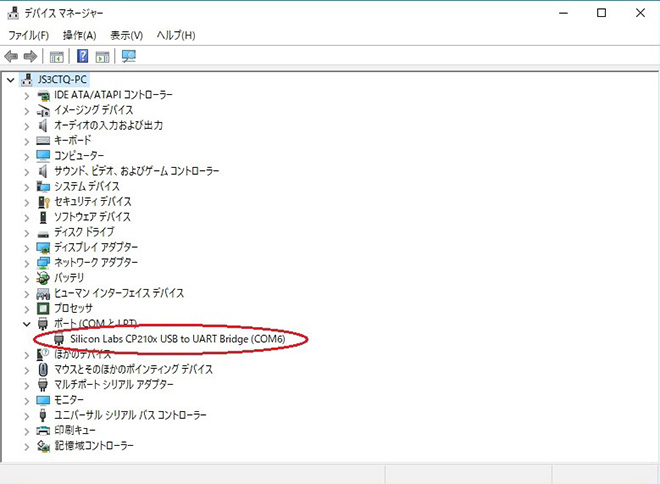Click the プロセッサ chip icon

click(x=43, y=308)
